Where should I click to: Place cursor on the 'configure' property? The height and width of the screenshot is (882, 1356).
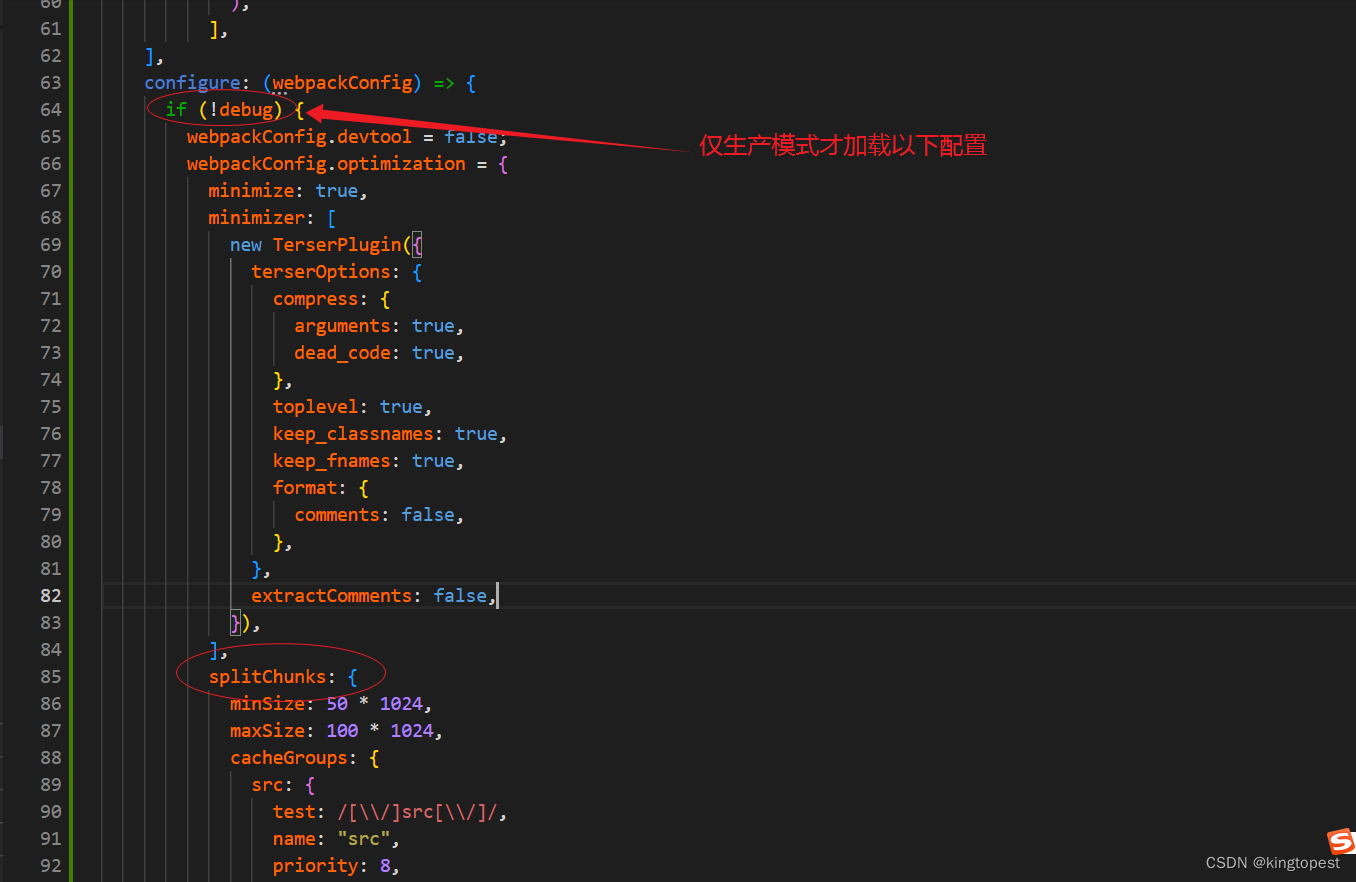click(x=192, y=82)
